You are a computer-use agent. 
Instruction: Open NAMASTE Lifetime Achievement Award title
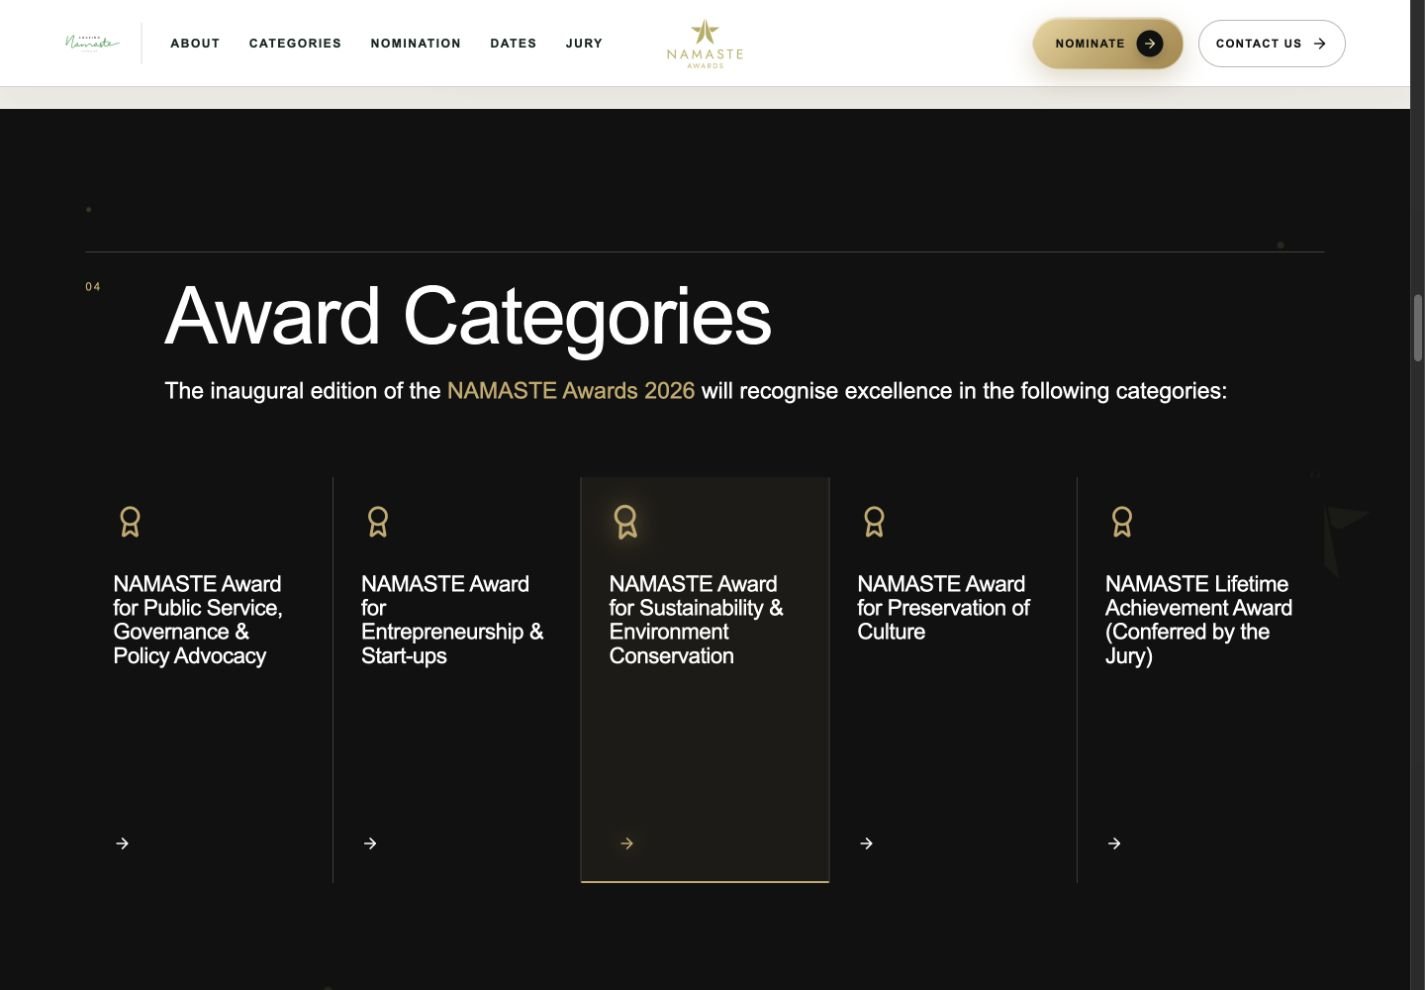pyautogui.click(x=1199, y=620)
